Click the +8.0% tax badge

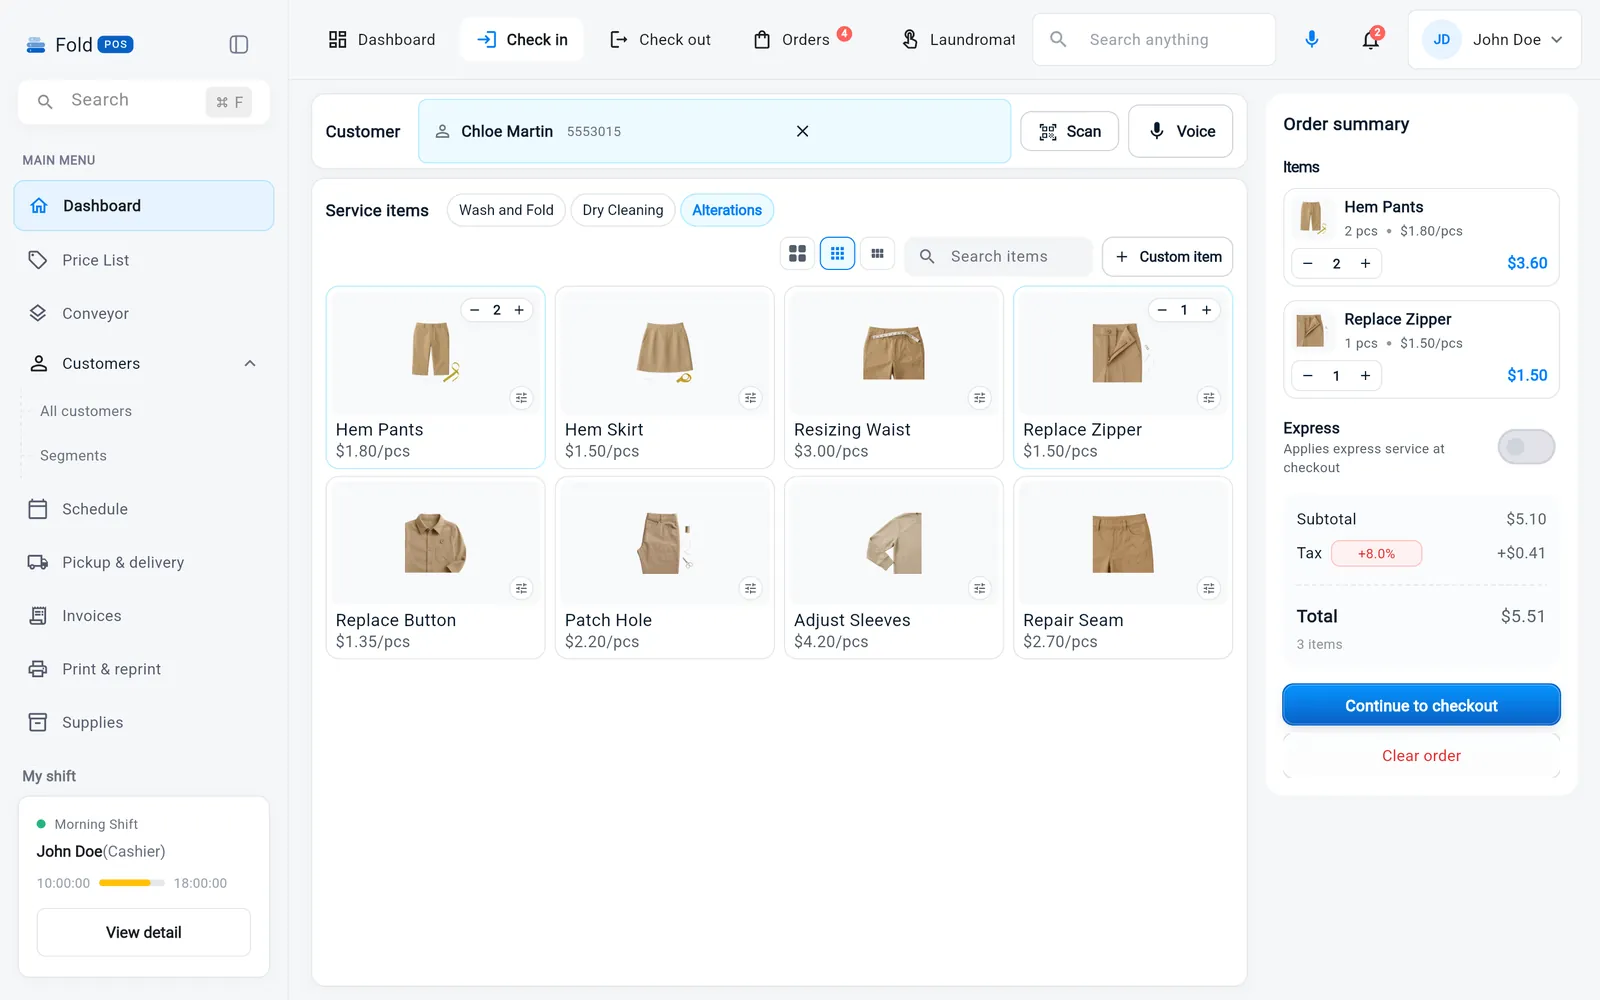[x=1376, y=553]
